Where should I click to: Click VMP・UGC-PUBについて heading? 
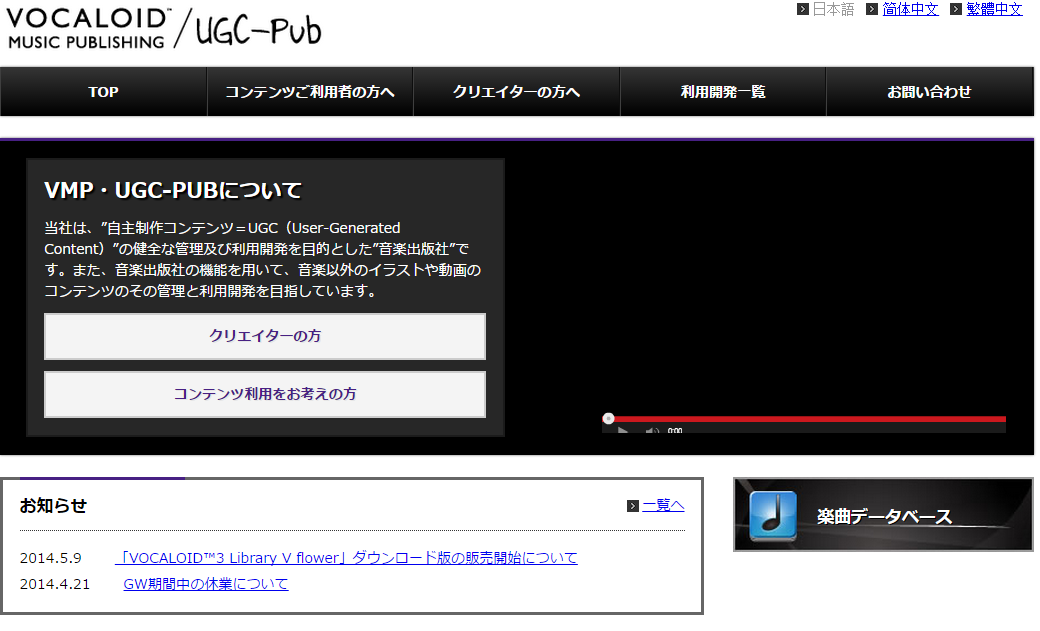(x=172, y=190)
